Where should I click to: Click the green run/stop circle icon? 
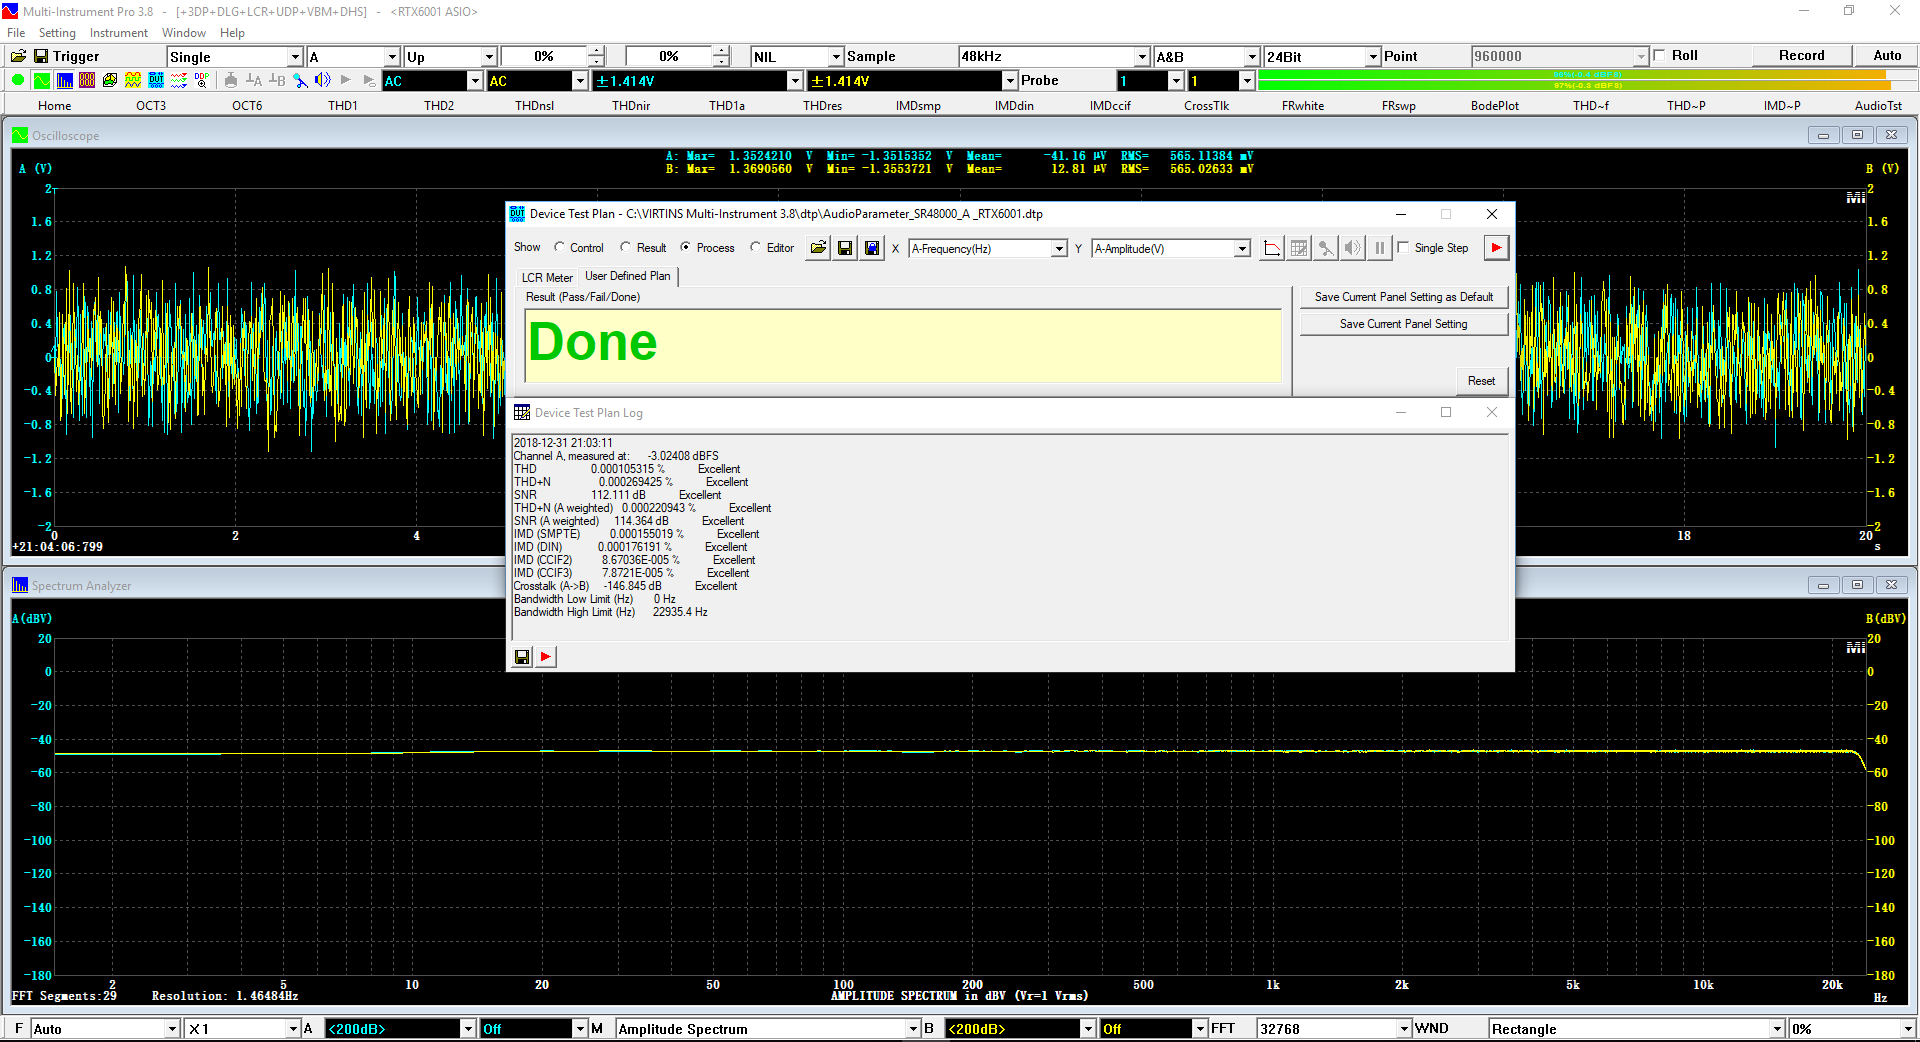click(x=18, y=80)
